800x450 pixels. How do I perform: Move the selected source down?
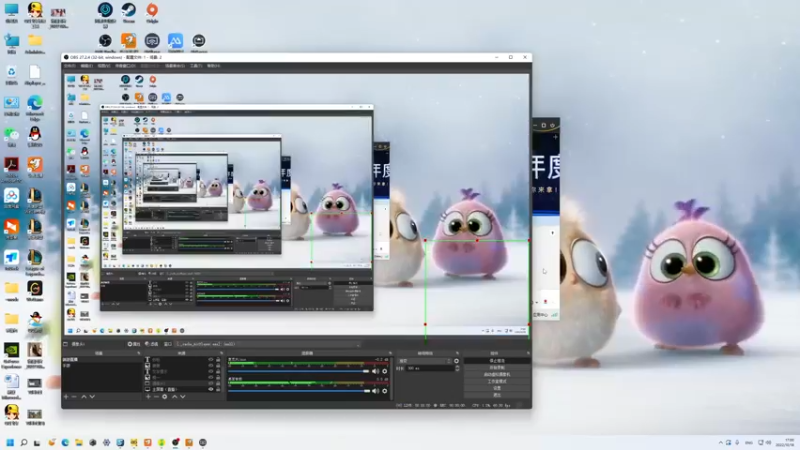click(183, 396)
